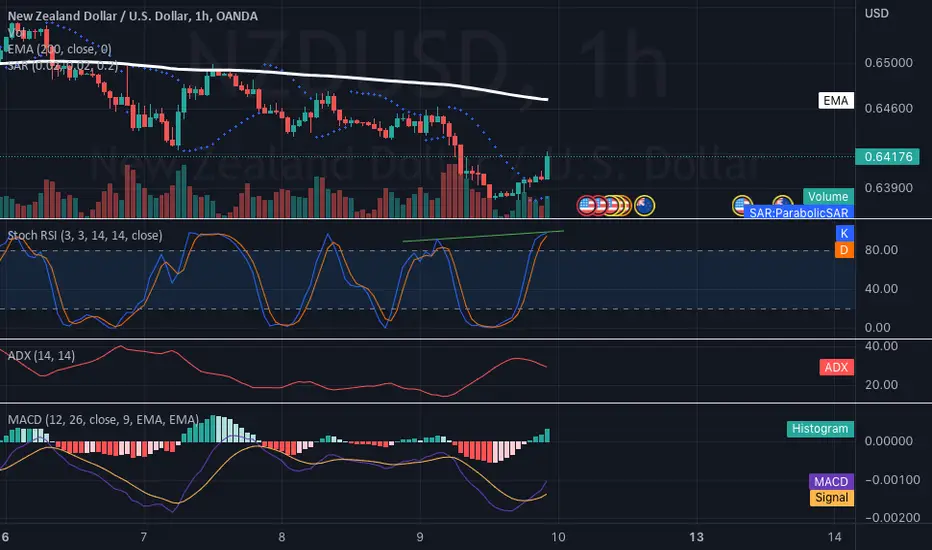Click the current price 0.64176 label
Viewport: 932px width, 550px height.
[x=887, y=157]
